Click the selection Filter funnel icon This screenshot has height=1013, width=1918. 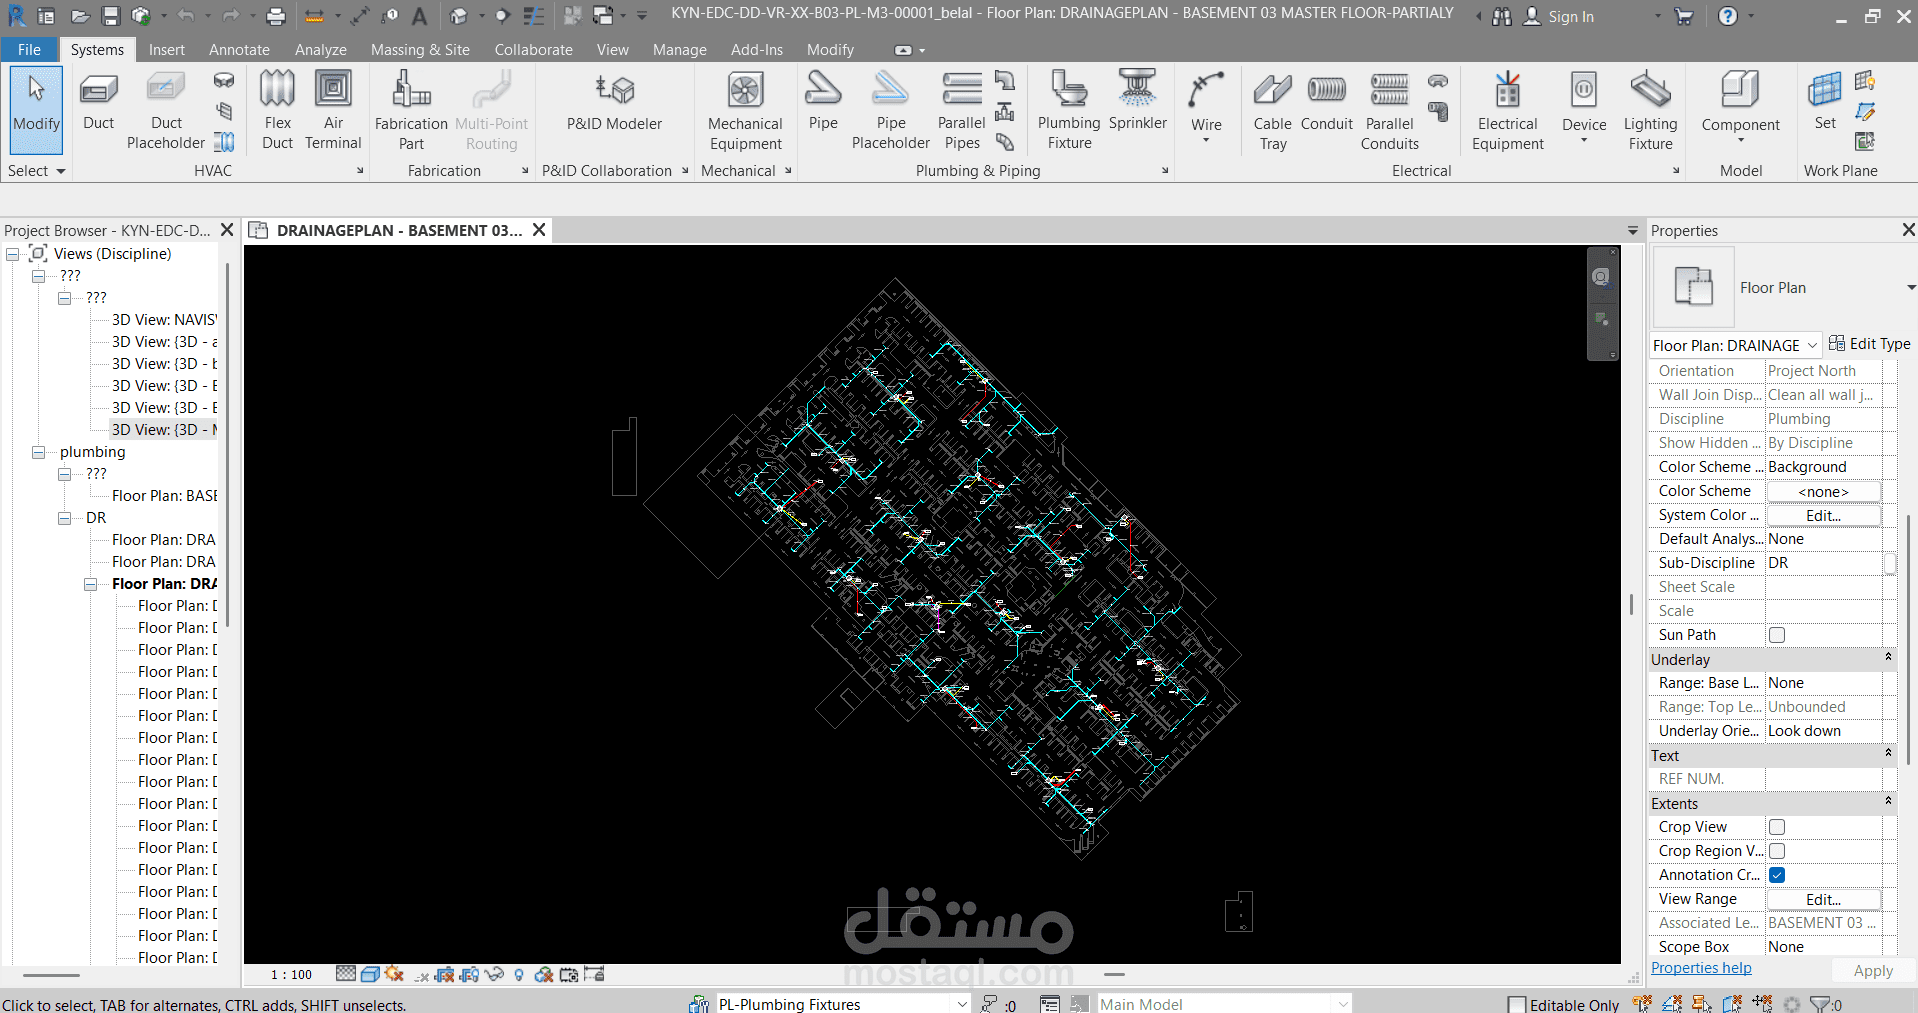pyautogui.click(x=1820, y=1004)
